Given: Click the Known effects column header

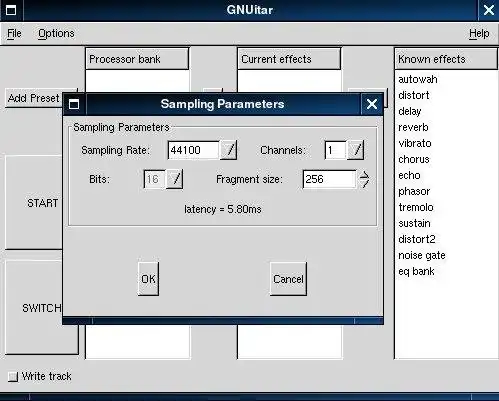Looking at the screenshot, I should coord(446,59).
